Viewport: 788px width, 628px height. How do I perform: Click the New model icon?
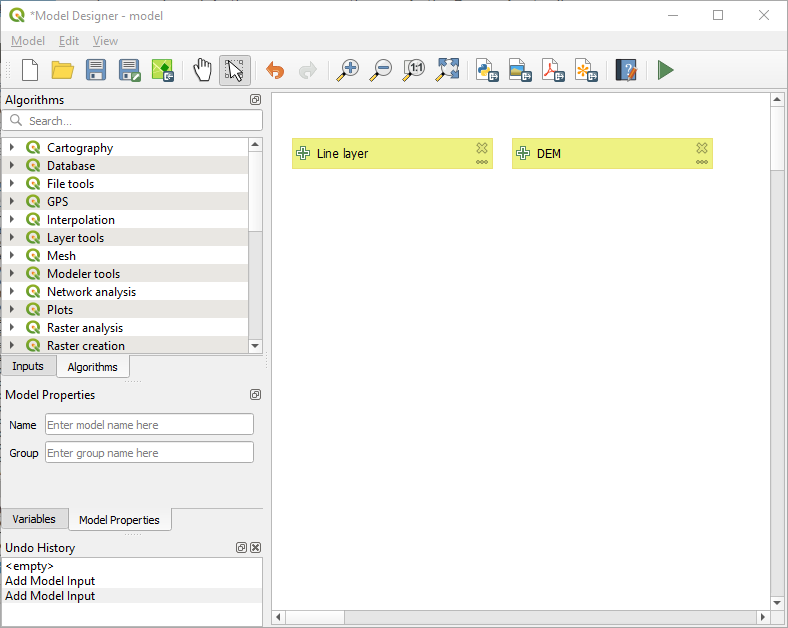(30, 70)
